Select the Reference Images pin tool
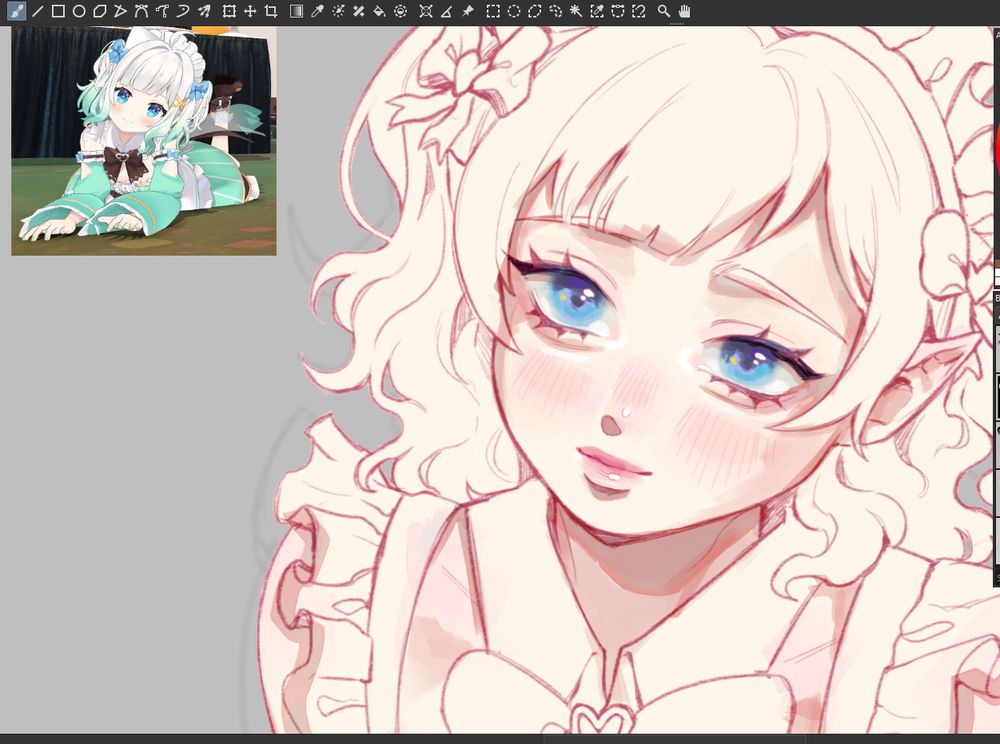Image resolution: width=1000 pixels, height=744 pixels. [467, 11]
